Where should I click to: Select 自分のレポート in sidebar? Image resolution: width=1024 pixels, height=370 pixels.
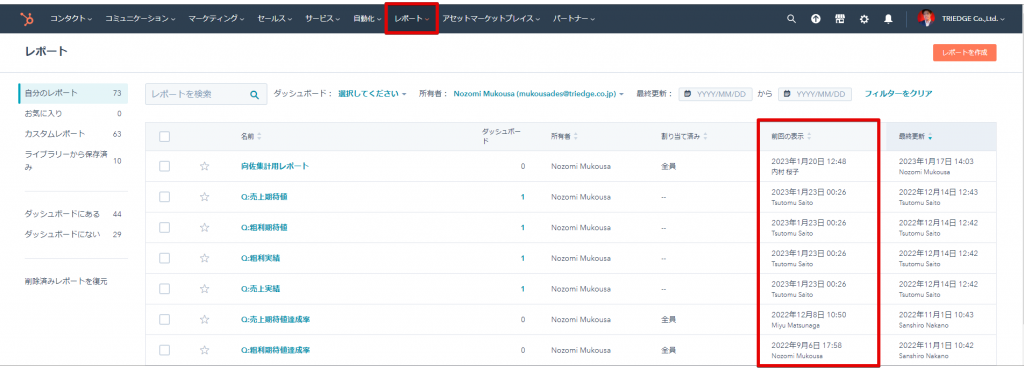[73, 93]
